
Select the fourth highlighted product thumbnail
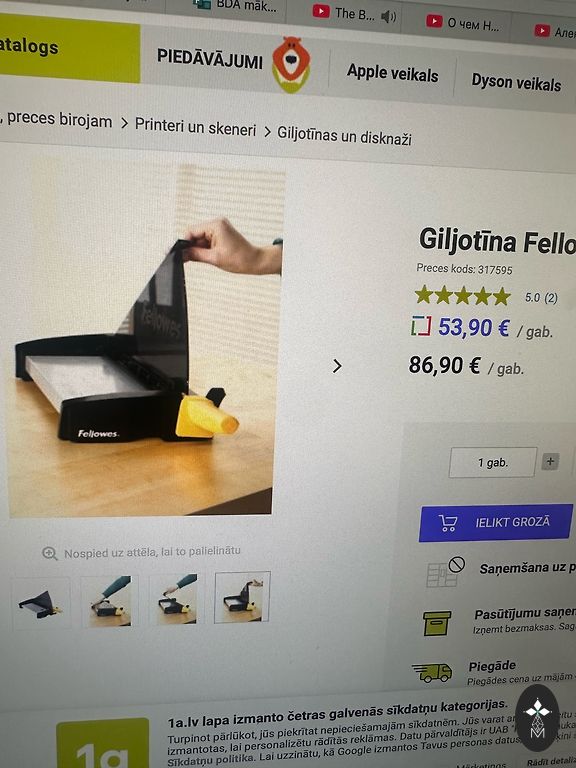pos(242,597)
